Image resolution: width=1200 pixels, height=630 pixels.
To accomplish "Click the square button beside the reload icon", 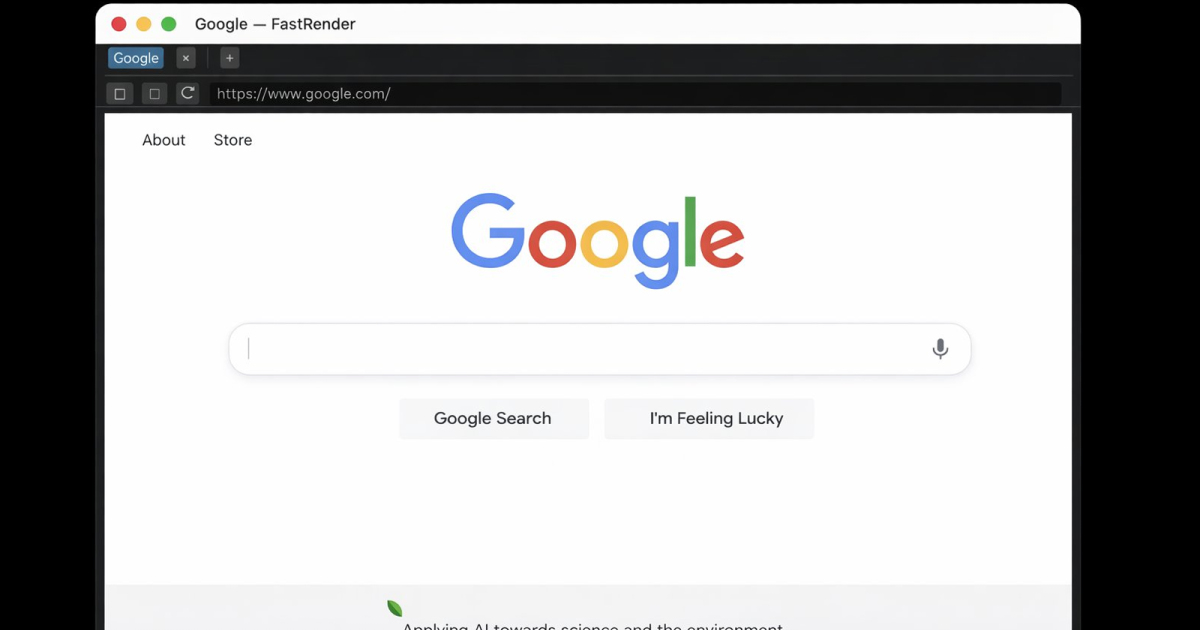I will (154, 93).
